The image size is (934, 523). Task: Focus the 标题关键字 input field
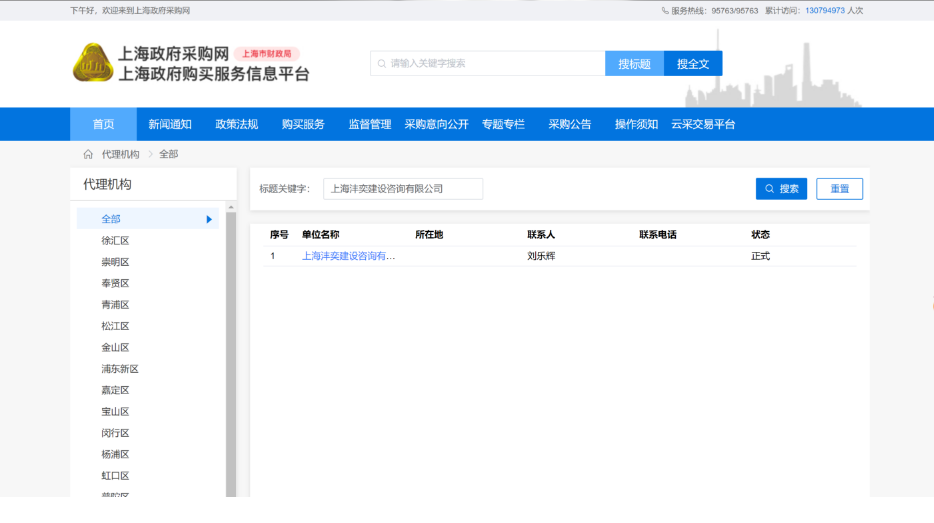click(403, 189)
